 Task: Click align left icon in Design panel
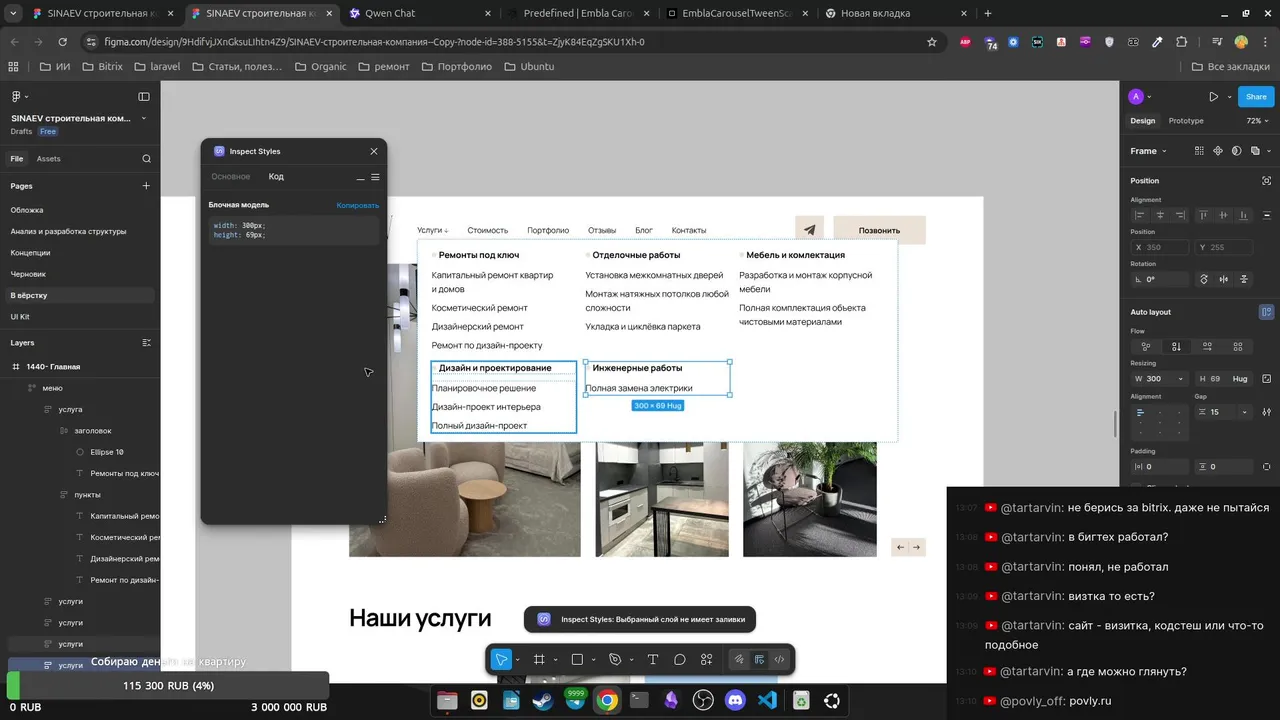pyautogui.click(x=1142, y=215)
